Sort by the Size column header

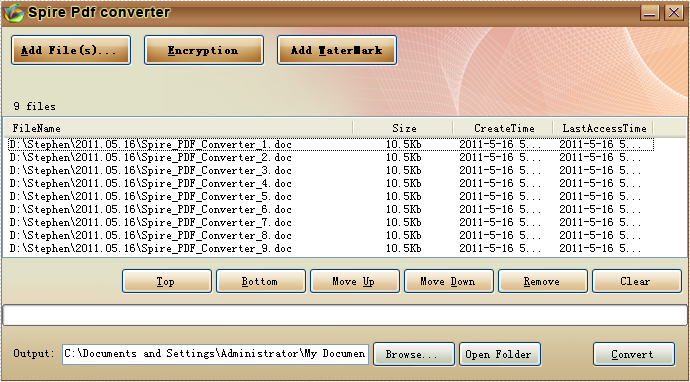tap(403, 128)
